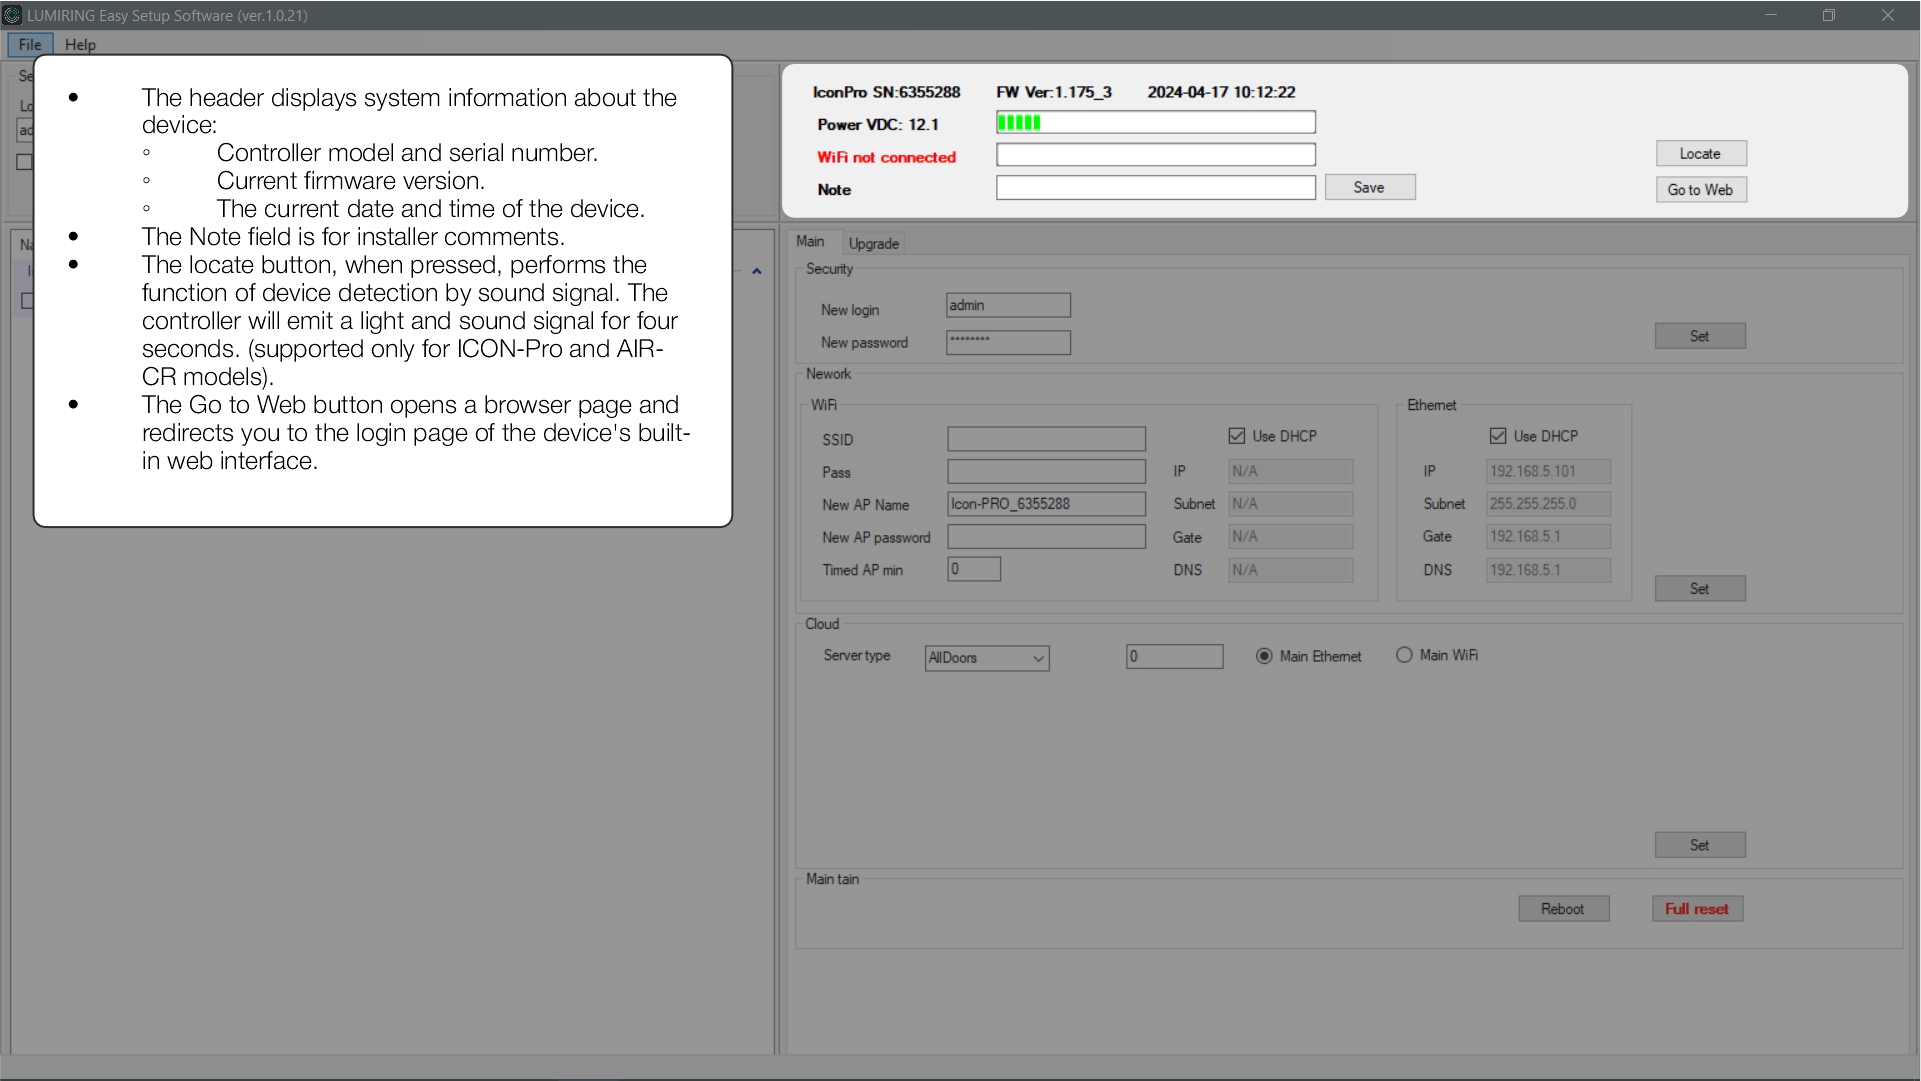Switch to the Main tab
The image size is (1921, 1081).
point(810,242)
